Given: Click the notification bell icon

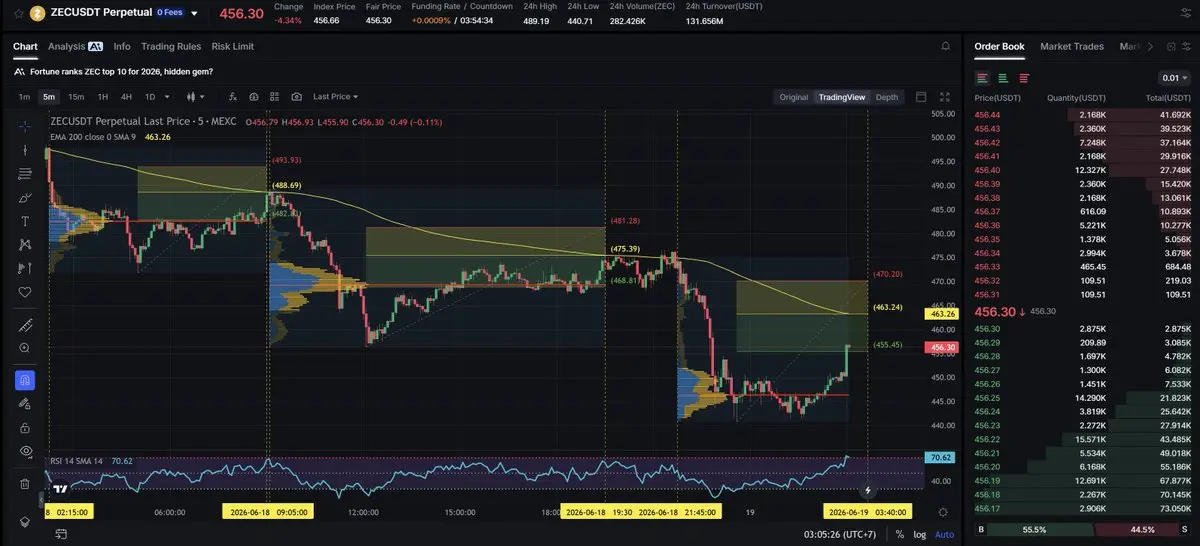Looking at the screenshot, I should (945, 46).
